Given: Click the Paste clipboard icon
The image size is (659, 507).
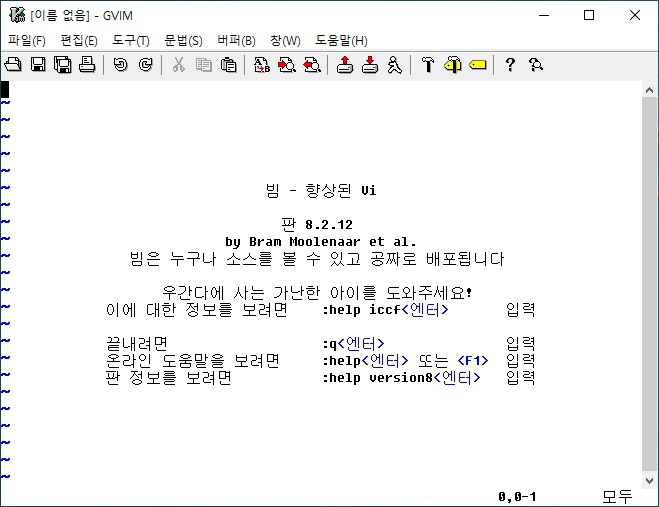Looking at the screenshot, I should [228, 65].
